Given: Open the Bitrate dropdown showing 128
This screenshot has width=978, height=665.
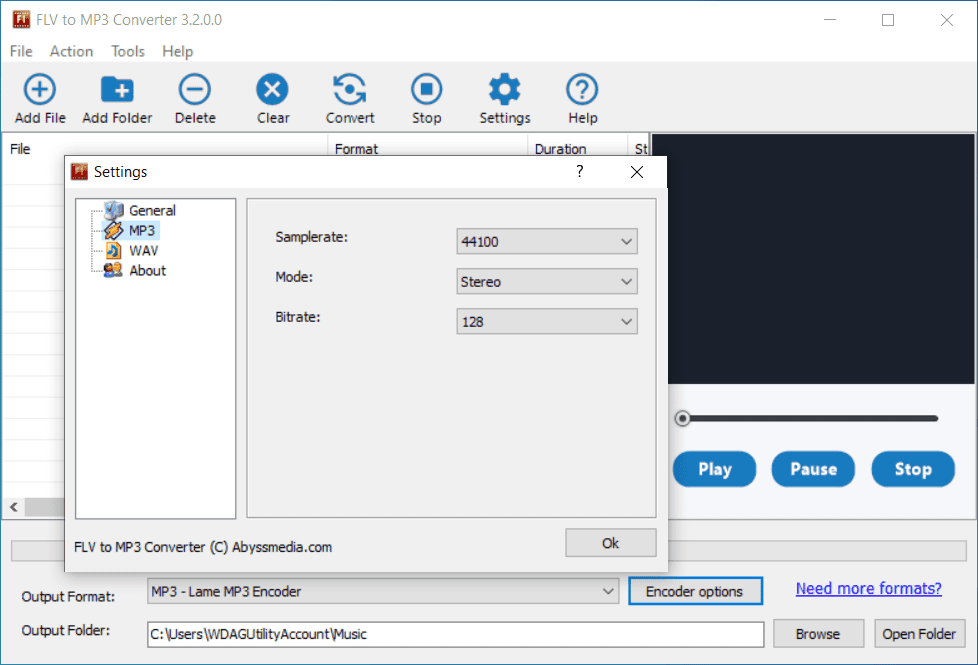Looking at the screenshot, I should (546, 321).
